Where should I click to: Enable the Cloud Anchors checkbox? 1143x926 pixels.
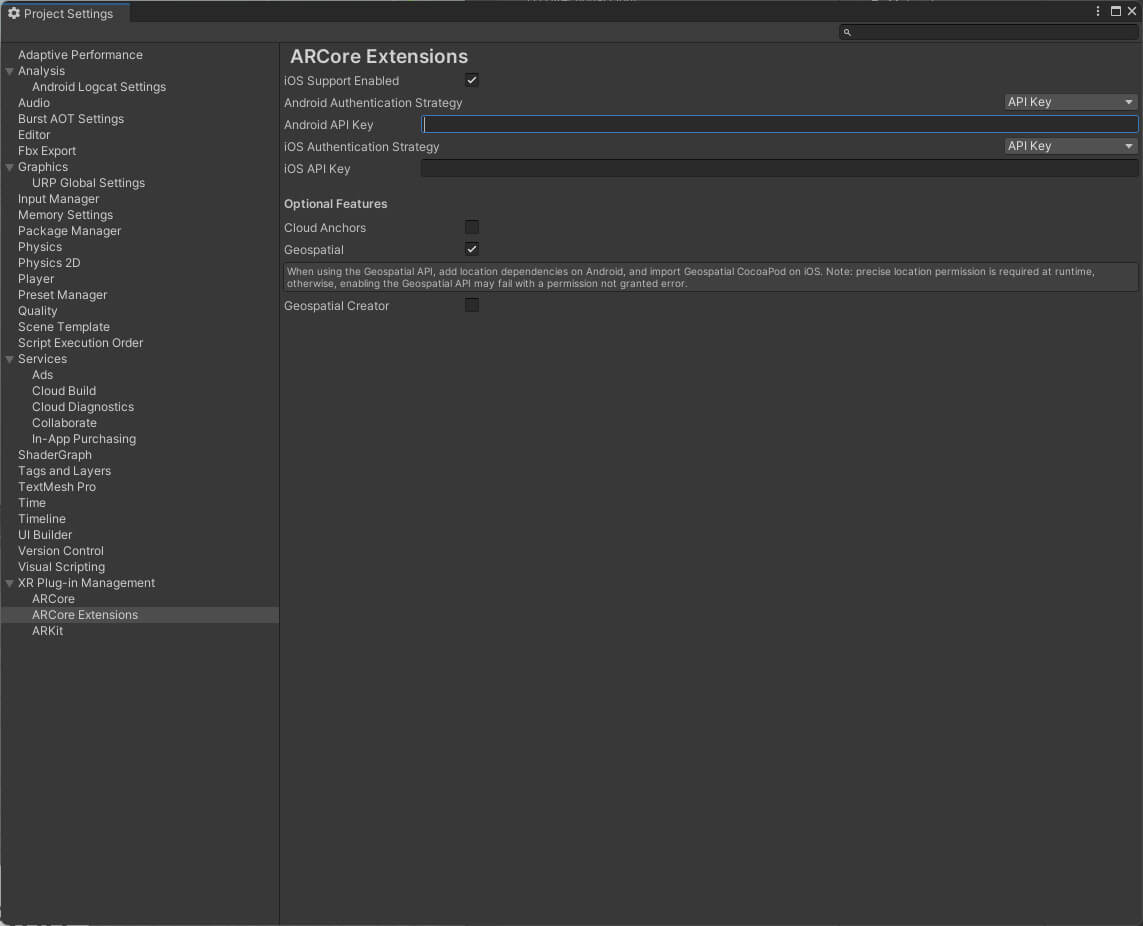click(x=472, y=227)
